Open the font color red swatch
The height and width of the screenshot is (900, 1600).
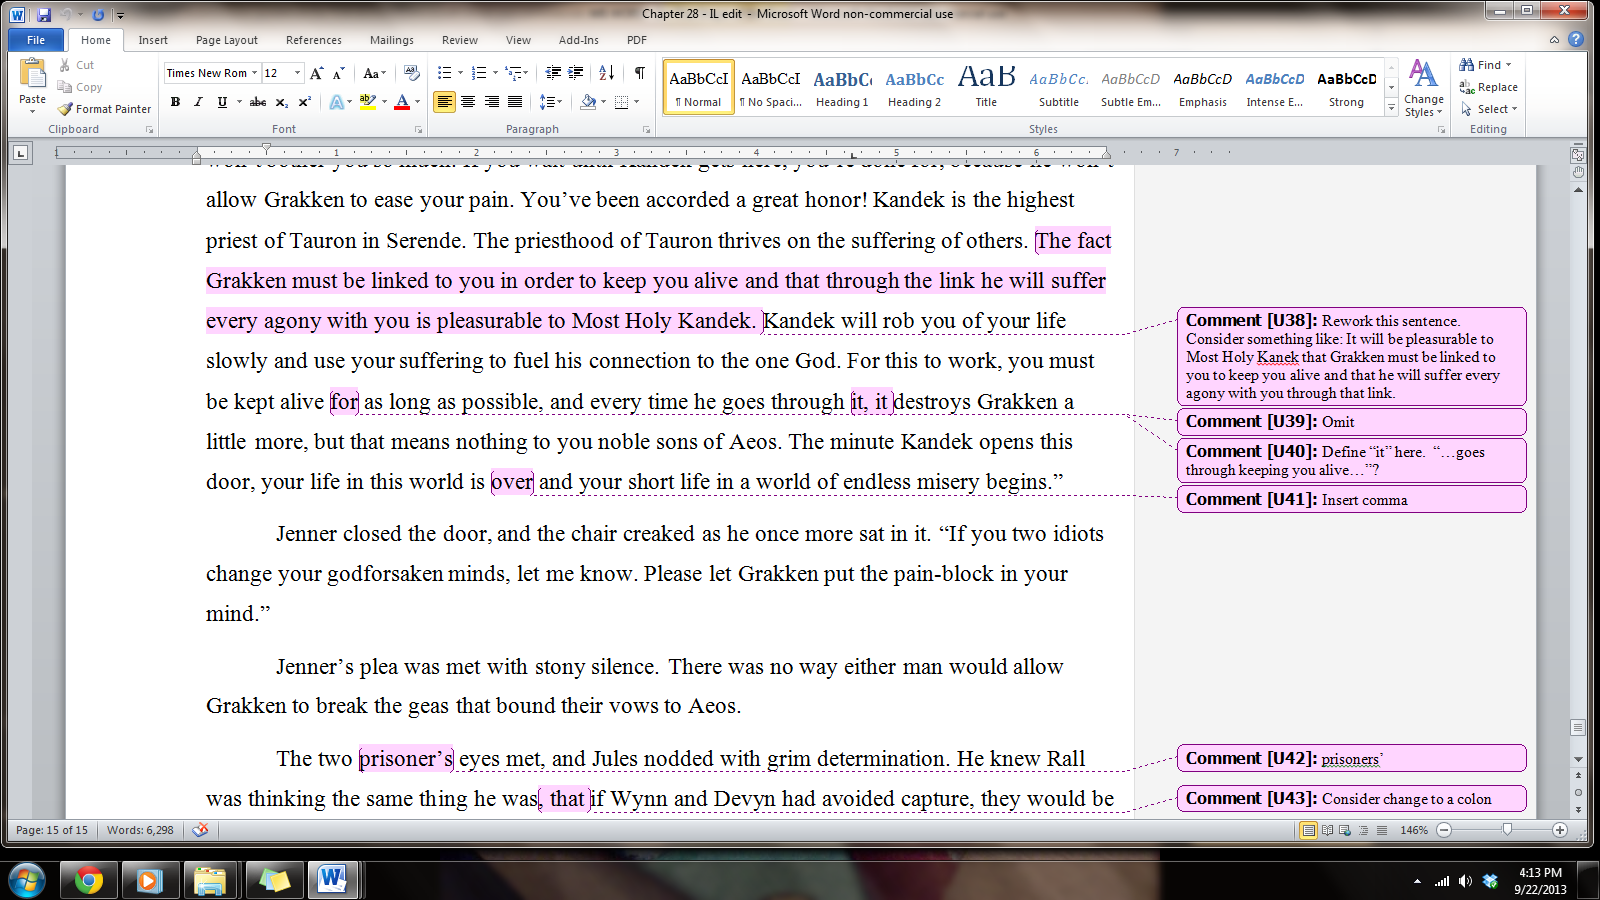402,102
